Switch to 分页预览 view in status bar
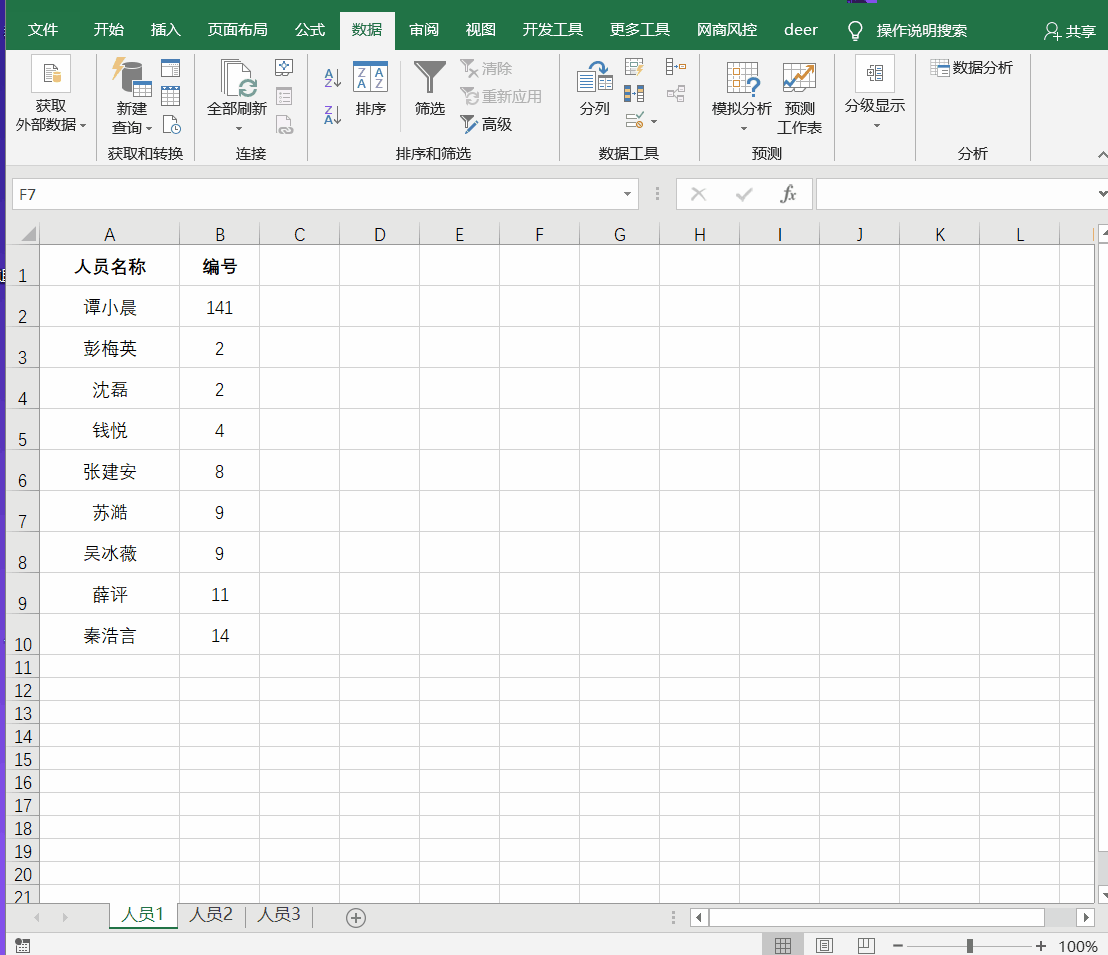1108x955 pixels. pyautogui.click(x=864, y=944)
